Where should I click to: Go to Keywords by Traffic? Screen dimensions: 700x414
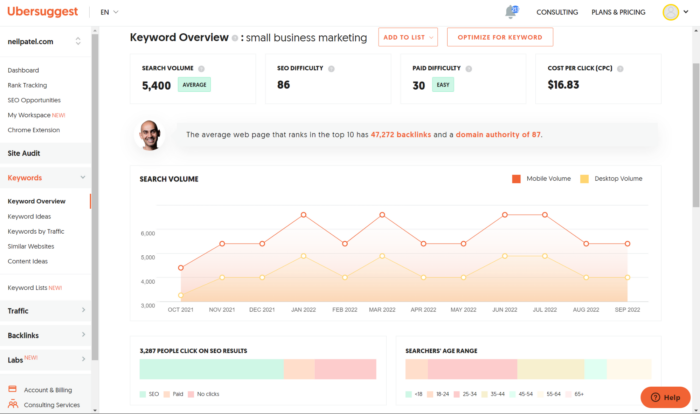pos(36,231)
